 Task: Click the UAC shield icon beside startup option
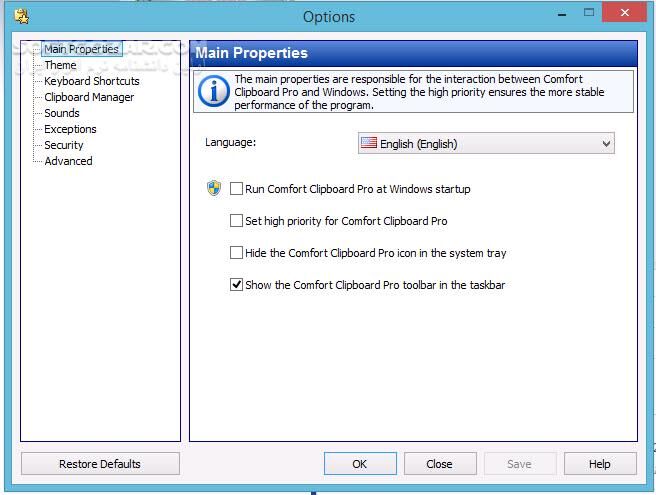click(214, 188)
